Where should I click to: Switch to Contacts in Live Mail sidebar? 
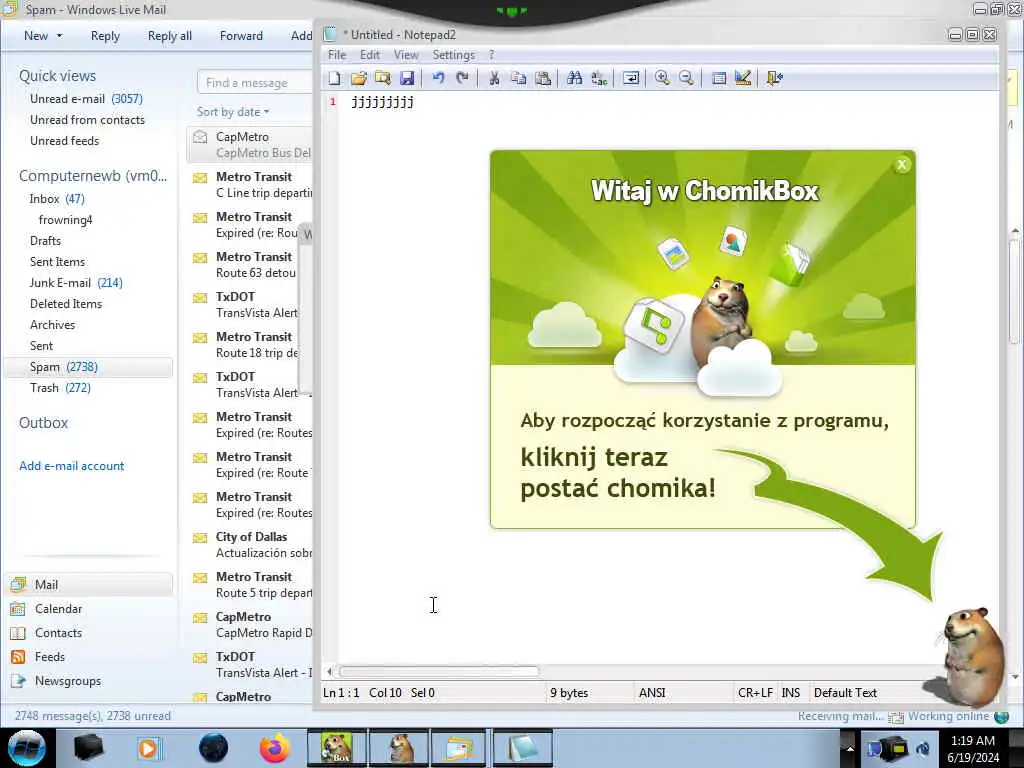coord(58,633)
